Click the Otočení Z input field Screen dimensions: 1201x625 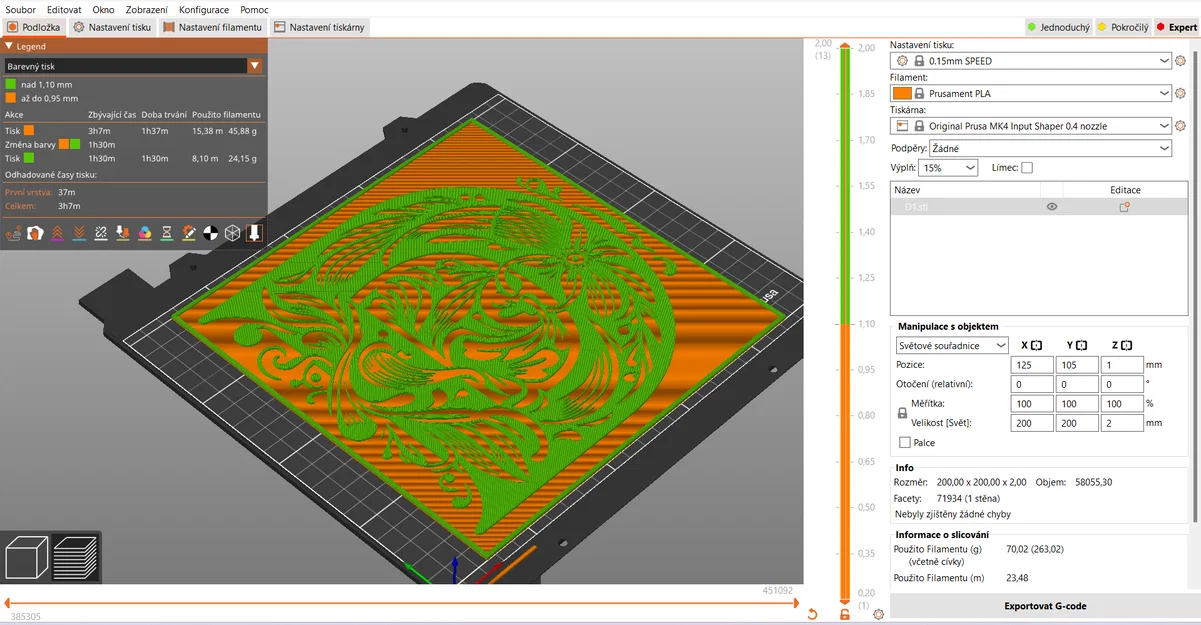1122,384
